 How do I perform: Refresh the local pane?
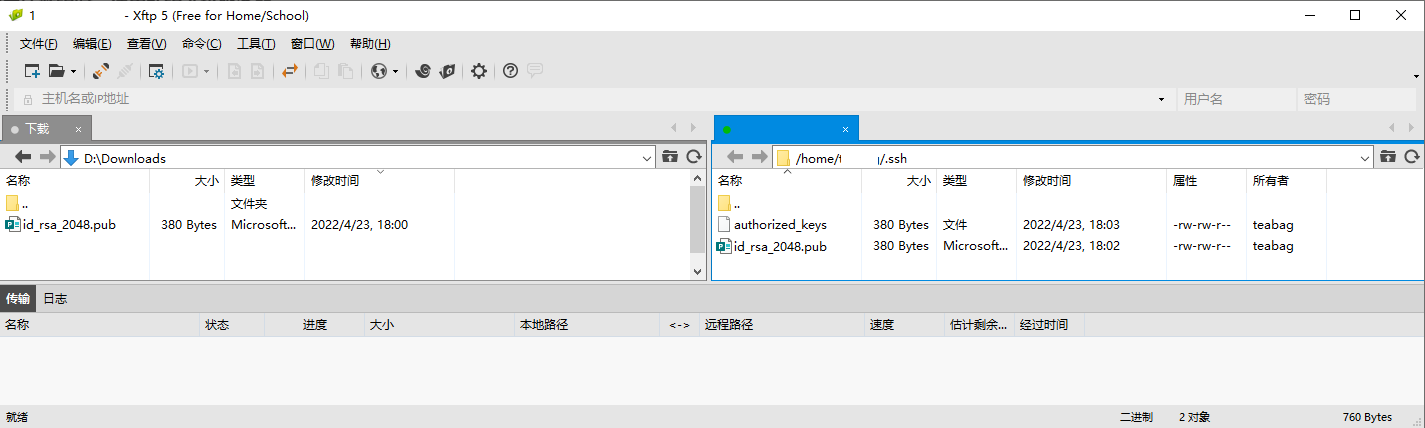693,157
